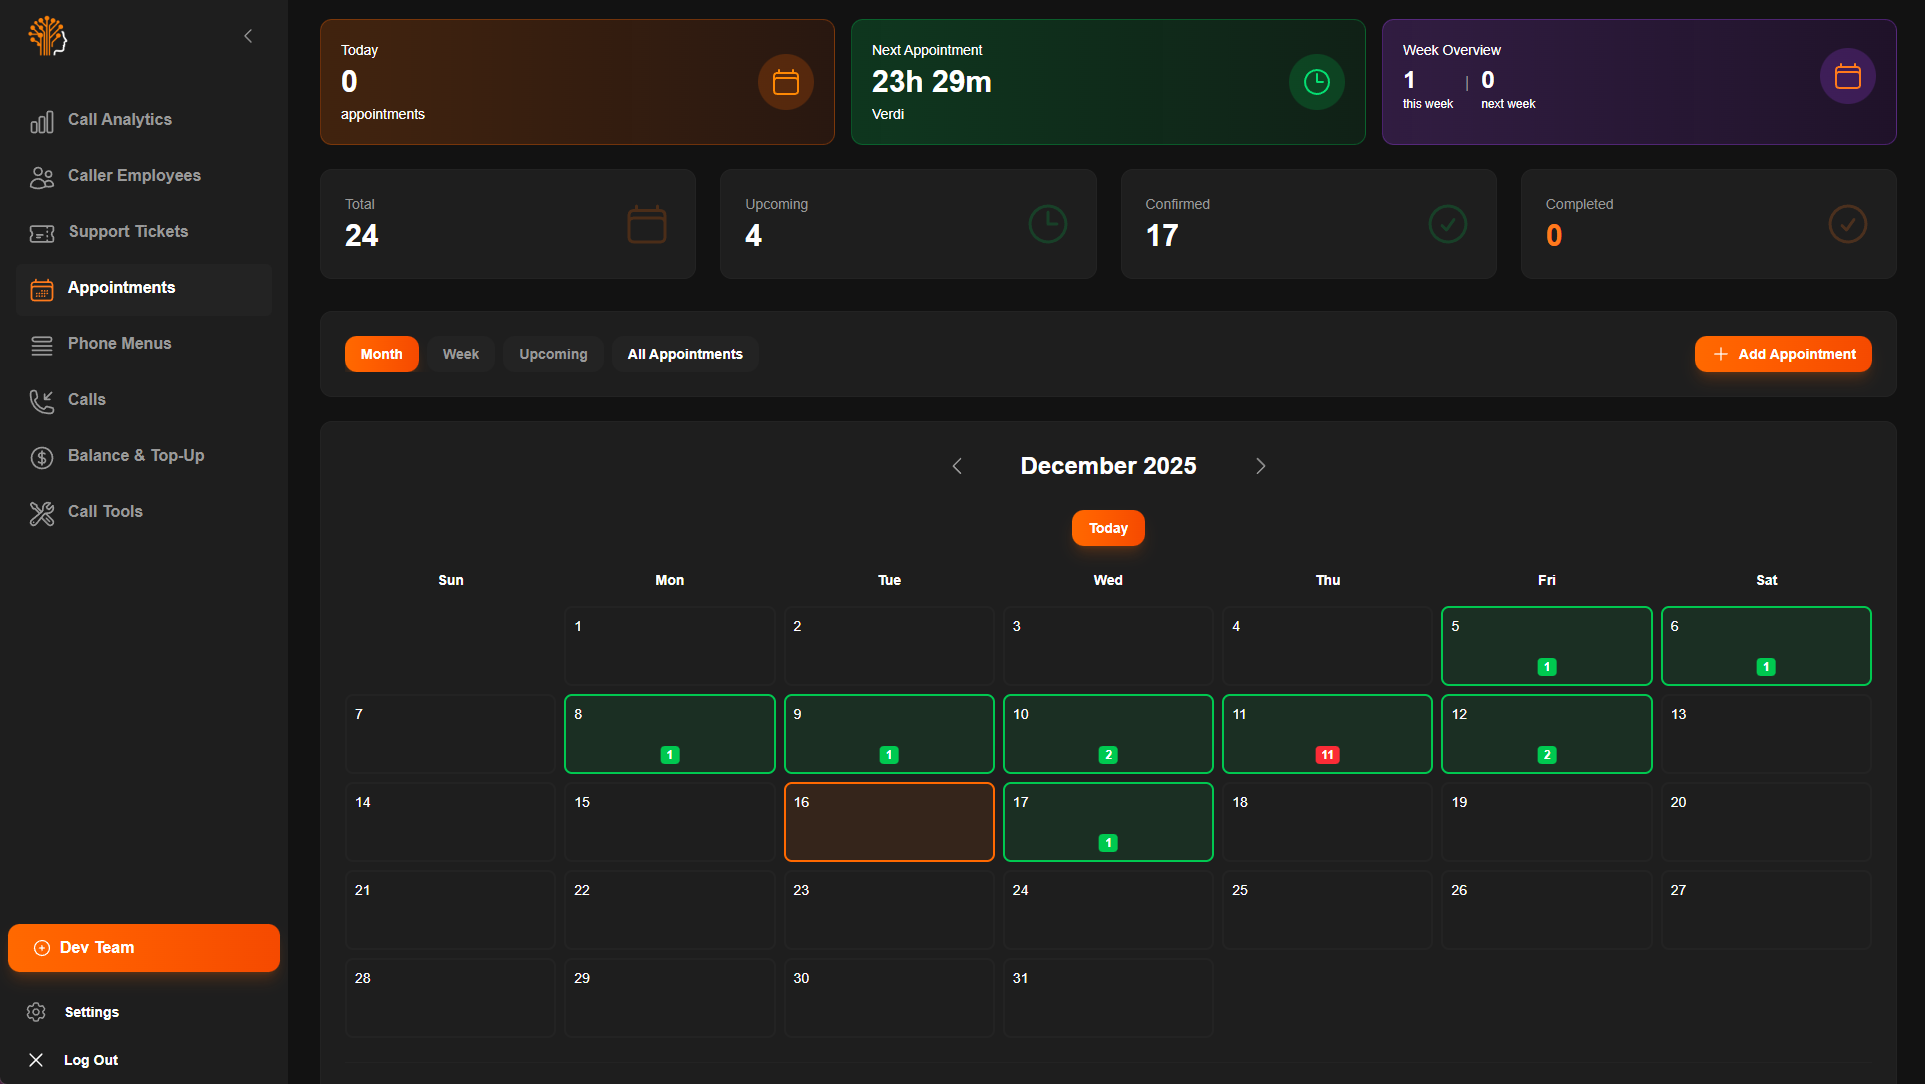Image resolution: width=1925 pixels, height=1084 pixels.
Task: Collapse the sidebar with chevron arrow
Action: tap(248, 37)
